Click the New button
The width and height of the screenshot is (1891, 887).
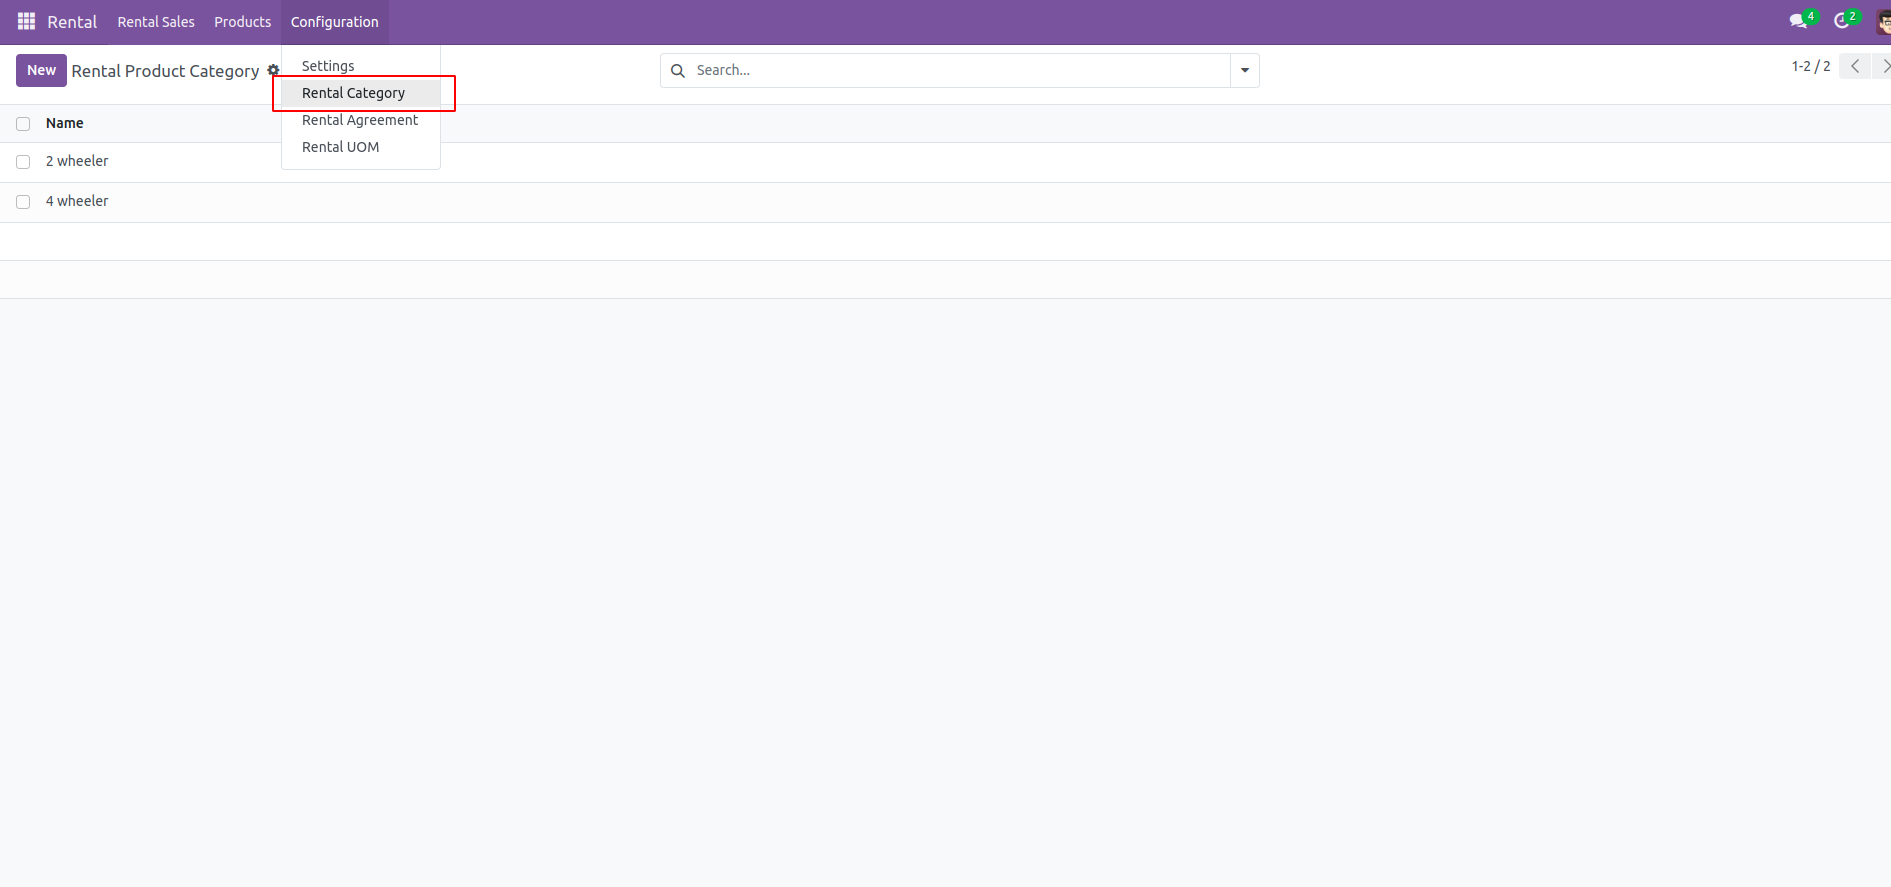tap(41, 70)
